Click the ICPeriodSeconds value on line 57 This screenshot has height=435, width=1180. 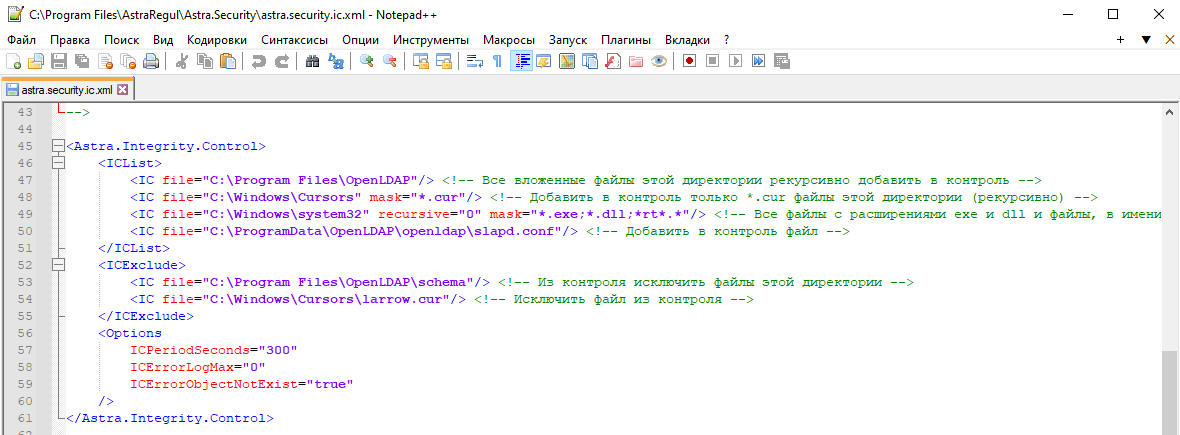click(x=278, y=350)
